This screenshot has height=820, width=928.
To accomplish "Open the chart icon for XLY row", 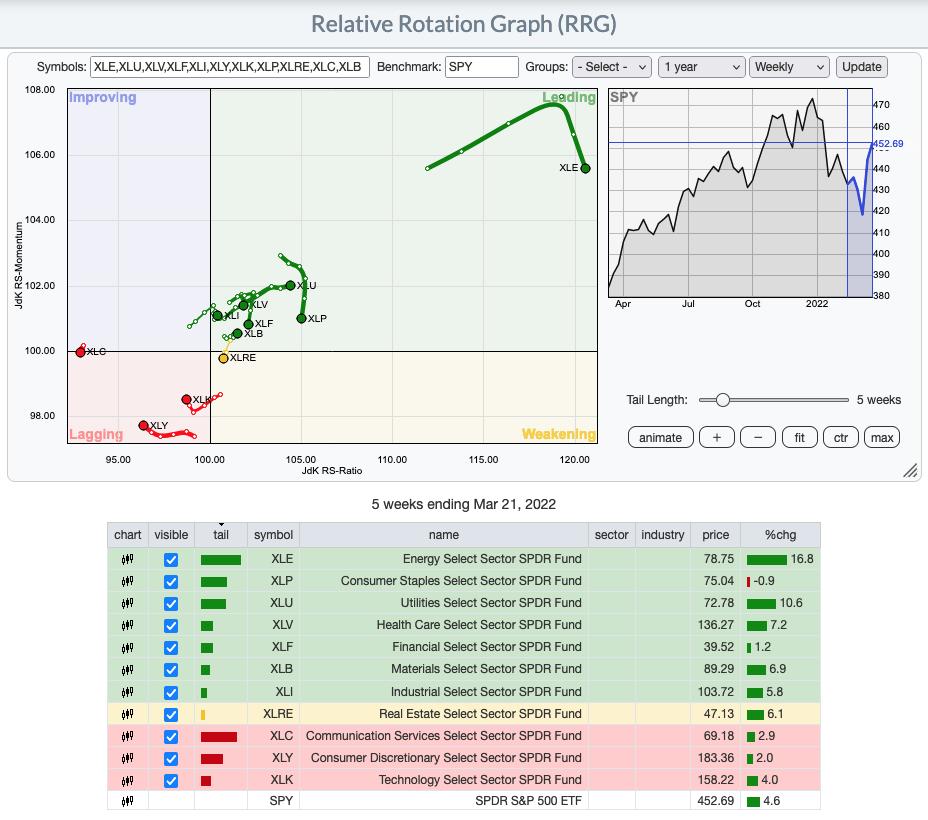I will (x=127, y=758).
